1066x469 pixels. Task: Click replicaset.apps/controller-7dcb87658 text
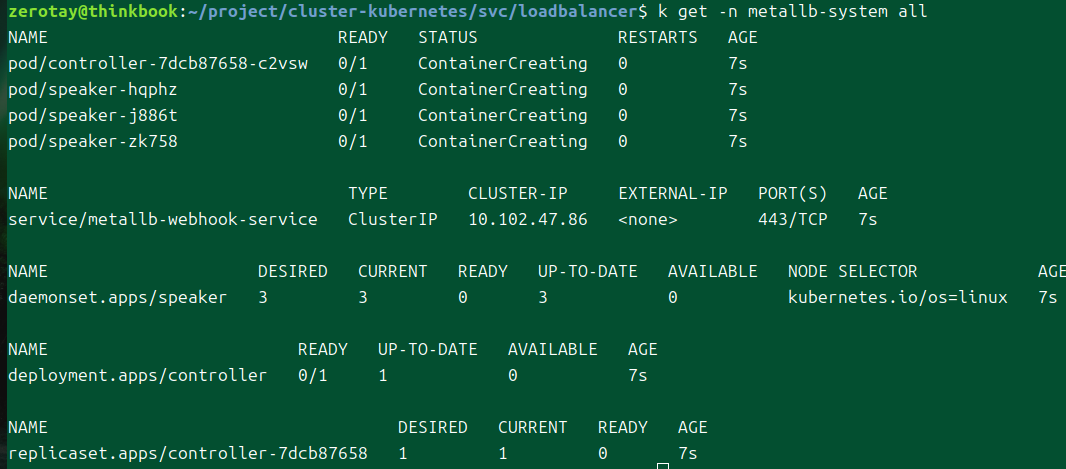click(188, 454)
